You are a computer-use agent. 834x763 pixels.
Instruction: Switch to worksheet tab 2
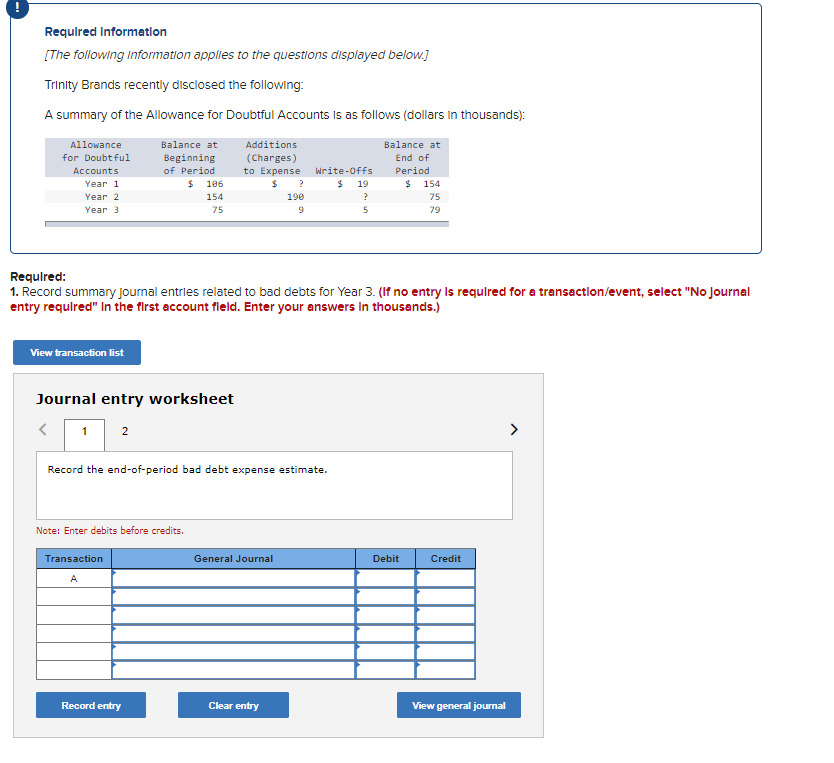pyautogui.click(x=125, y=431)
